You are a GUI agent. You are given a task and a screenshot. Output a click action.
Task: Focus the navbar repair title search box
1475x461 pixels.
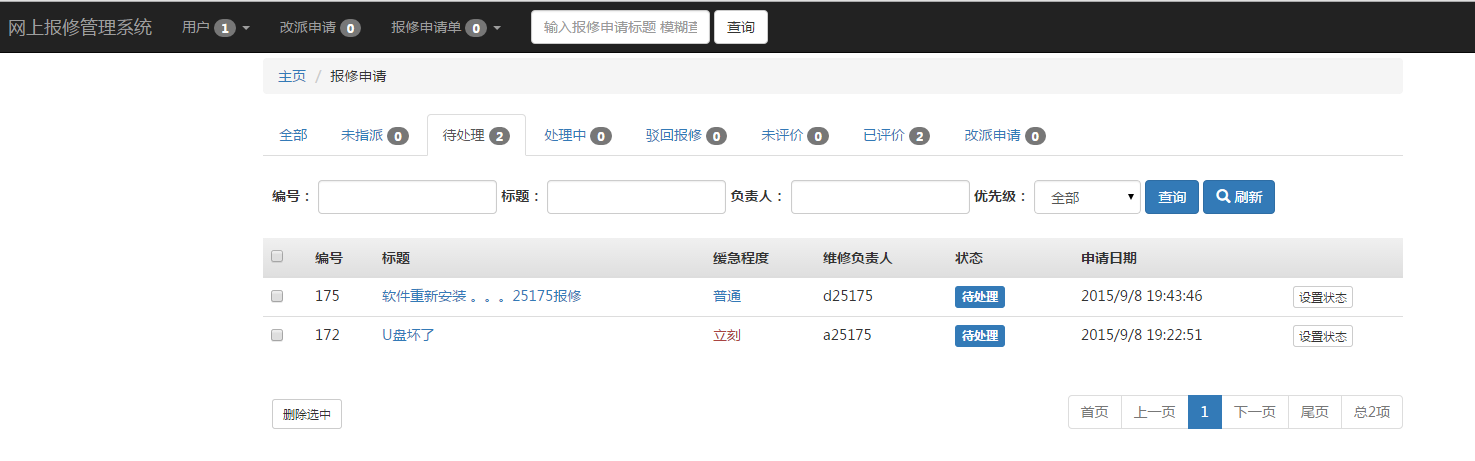click(x=620, y=27)
